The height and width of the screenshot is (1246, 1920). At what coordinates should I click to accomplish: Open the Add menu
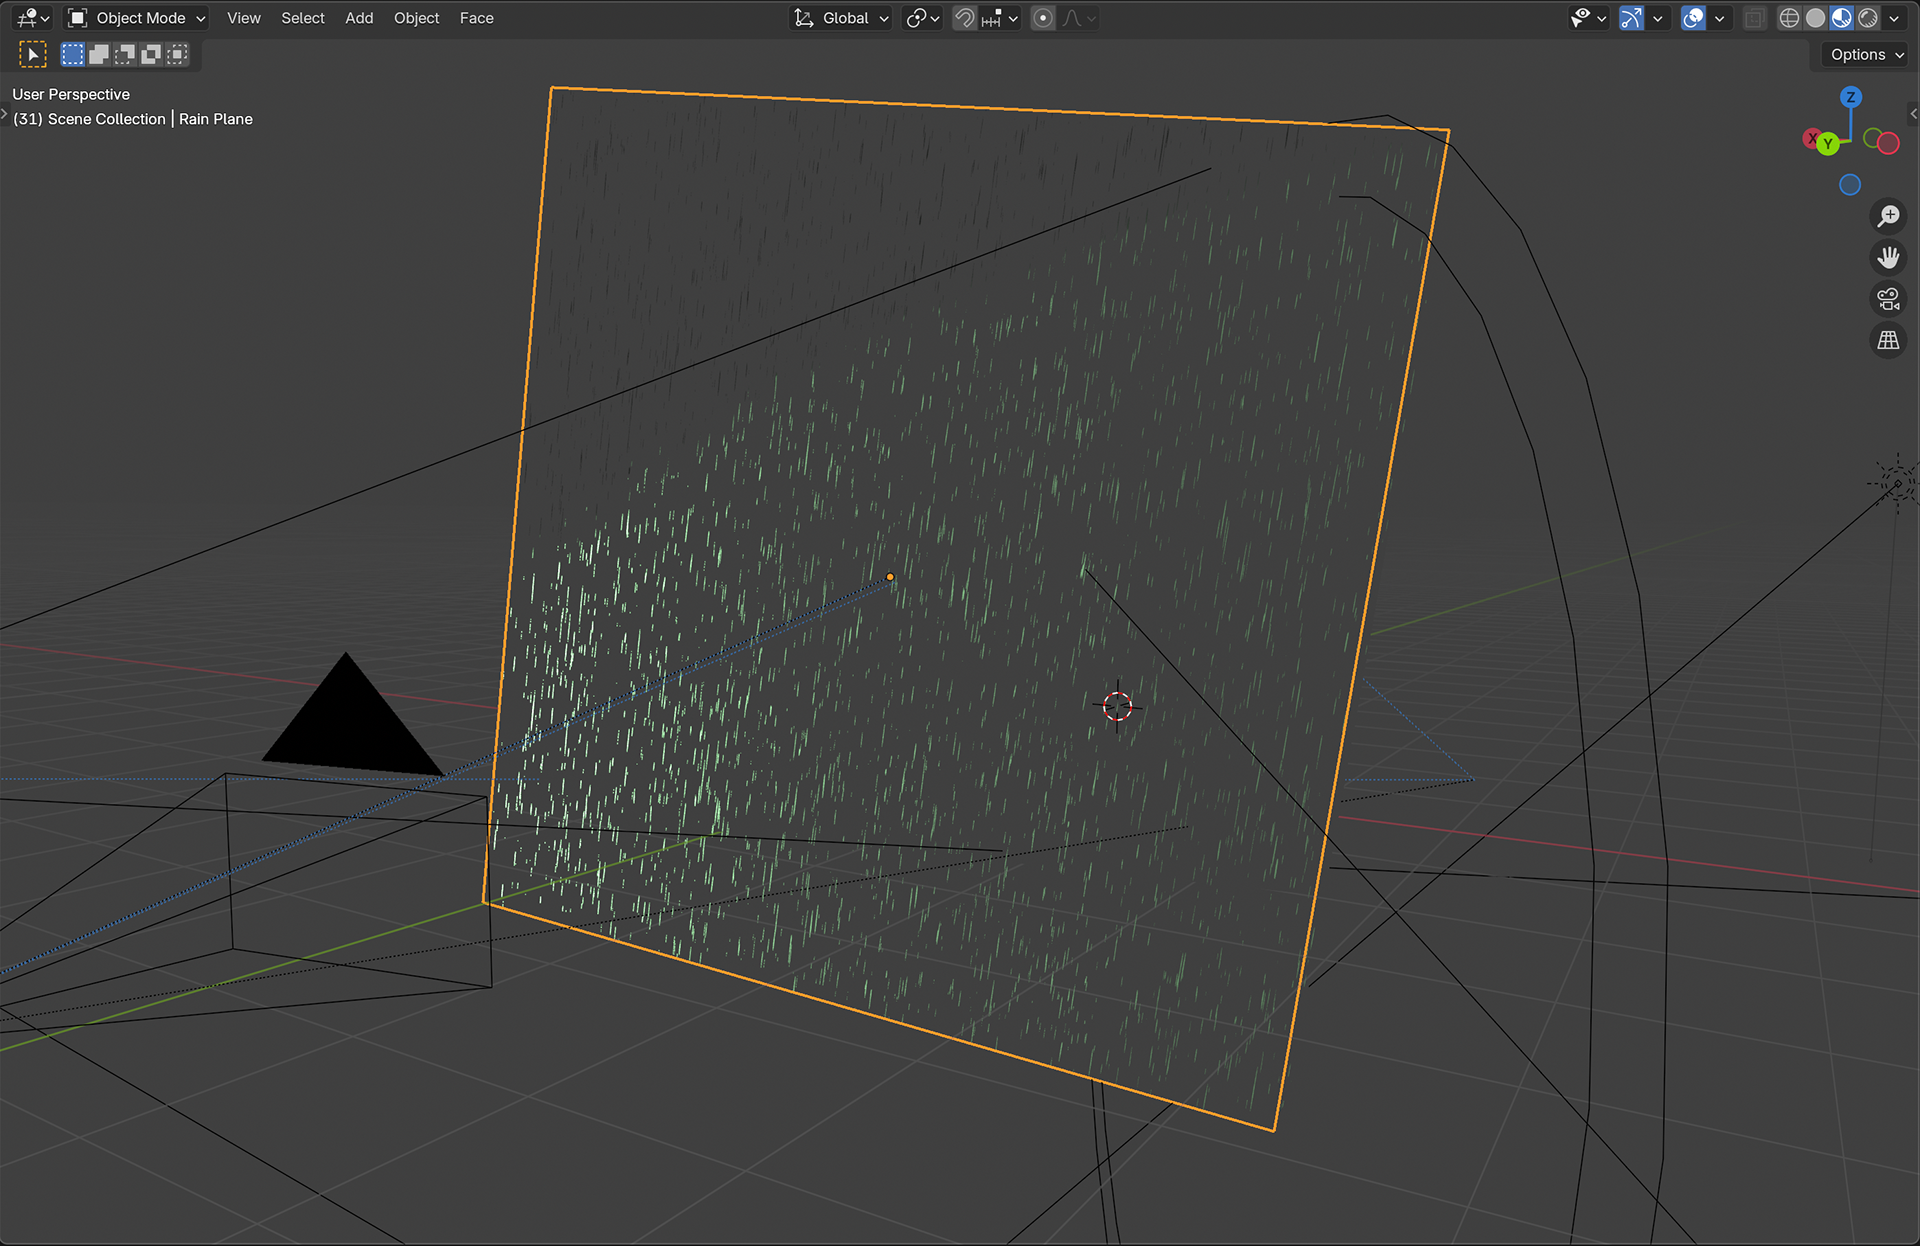click(x=359, y=18)
